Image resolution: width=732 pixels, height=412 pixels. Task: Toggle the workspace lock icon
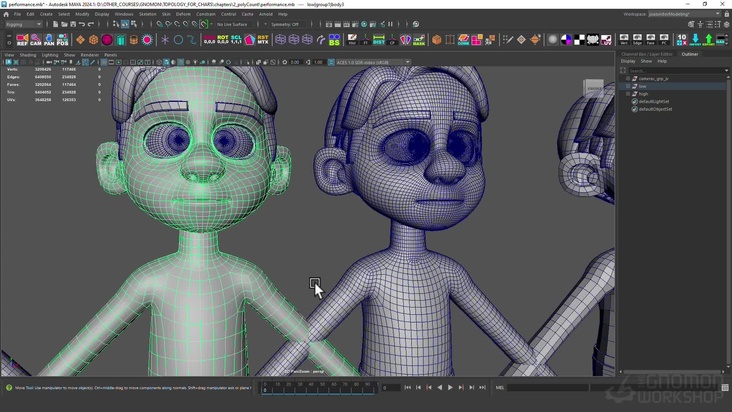point(726,14)
